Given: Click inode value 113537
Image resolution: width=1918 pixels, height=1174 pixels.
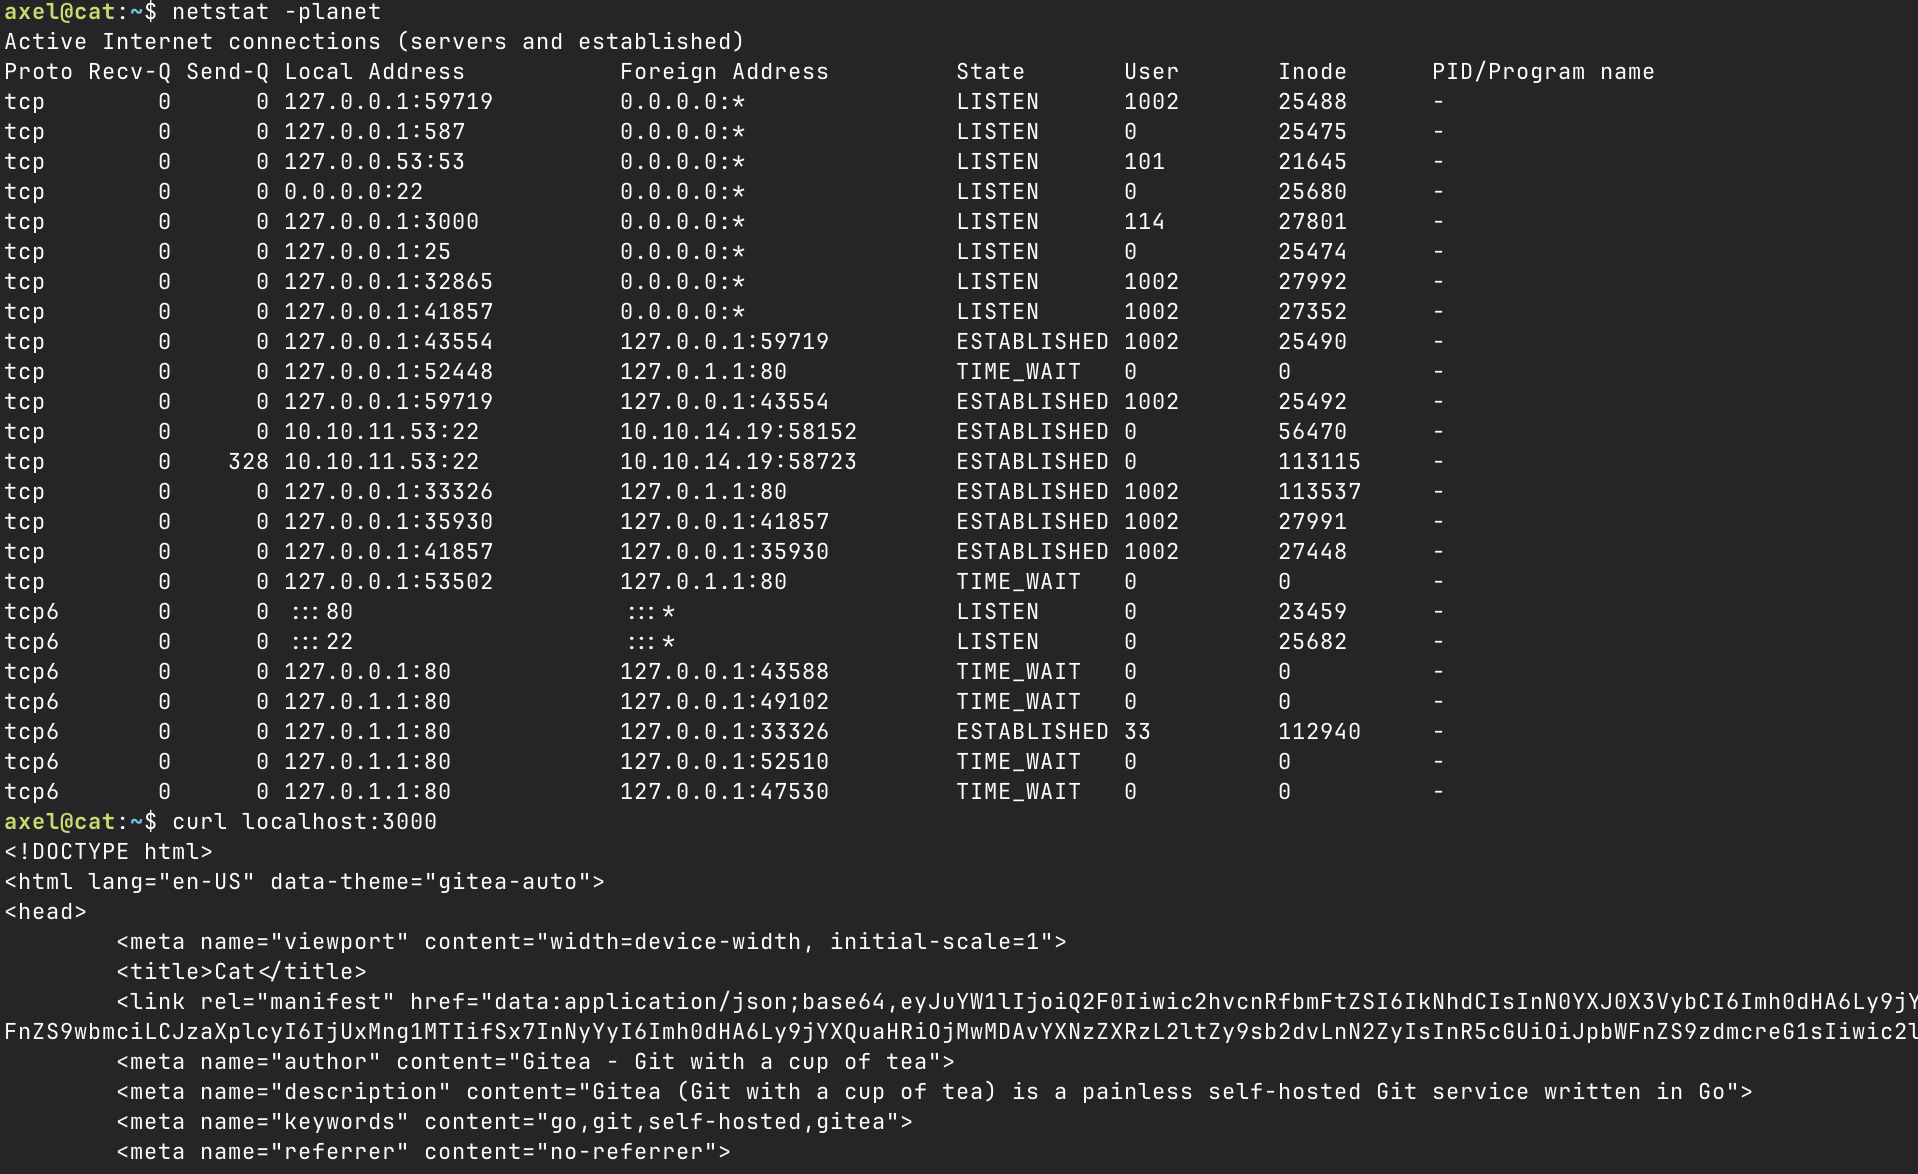Looking at the screenshot, I should (x=1319, y=492).
